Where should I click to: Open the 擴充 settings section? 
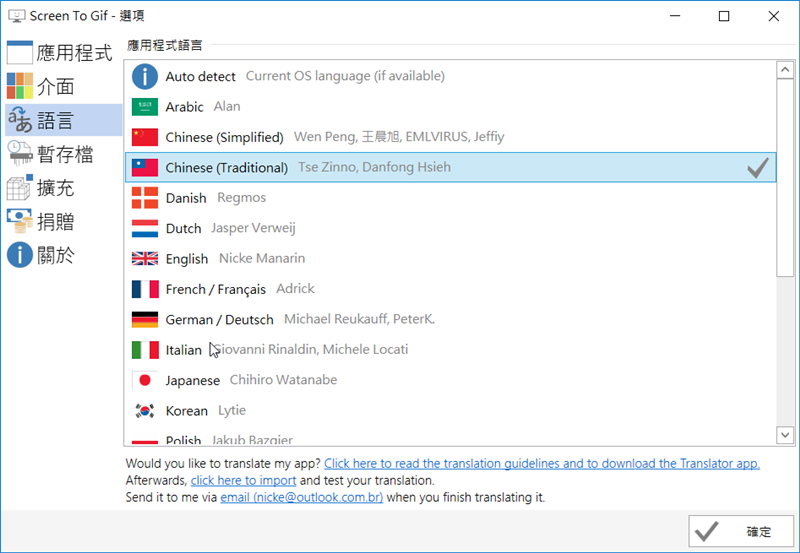pyautogui.click(x=63, y=187)
